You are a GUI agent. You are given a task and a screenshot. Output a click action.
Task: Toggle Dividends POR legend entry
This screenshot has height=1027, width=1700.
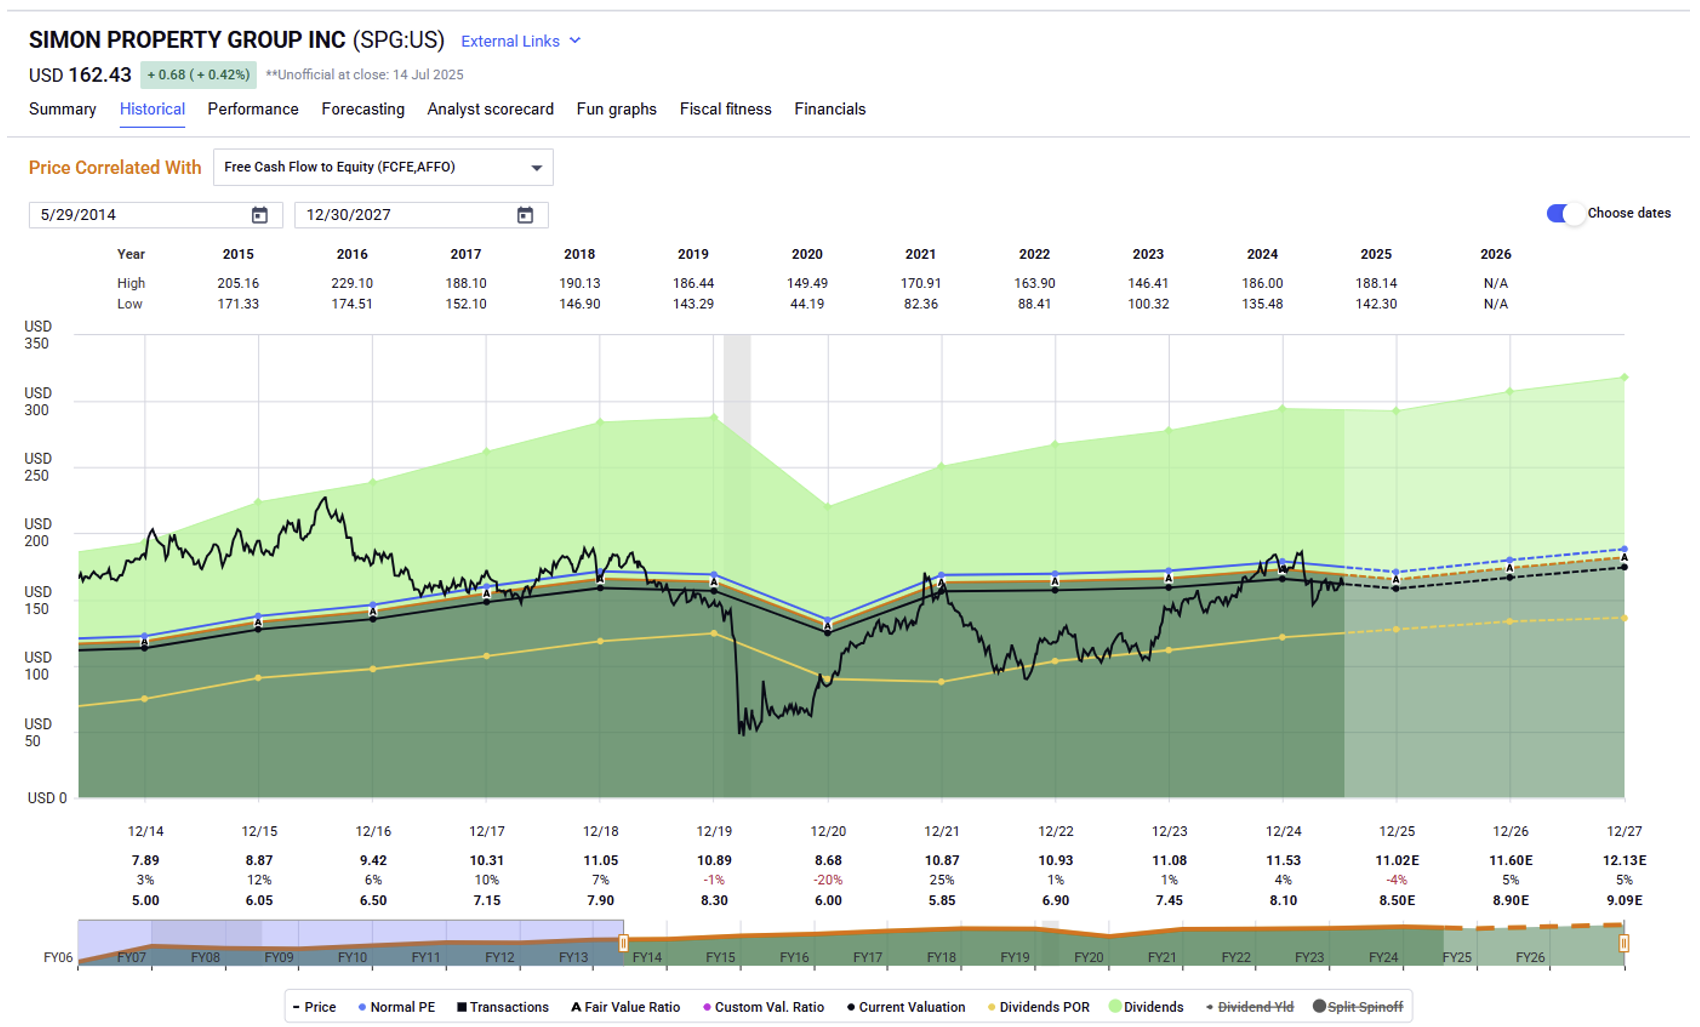[1038, 1007]
